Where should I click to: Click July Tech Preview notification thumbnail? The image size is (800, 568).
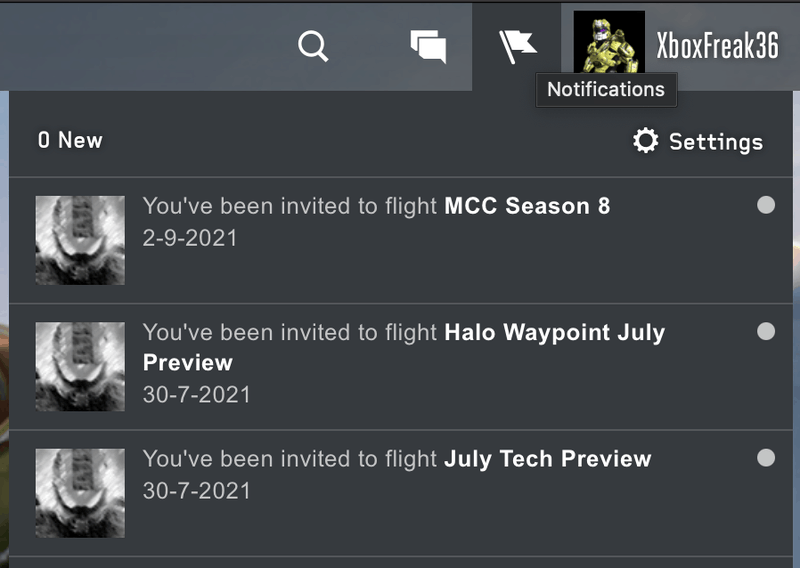point(80,493)
